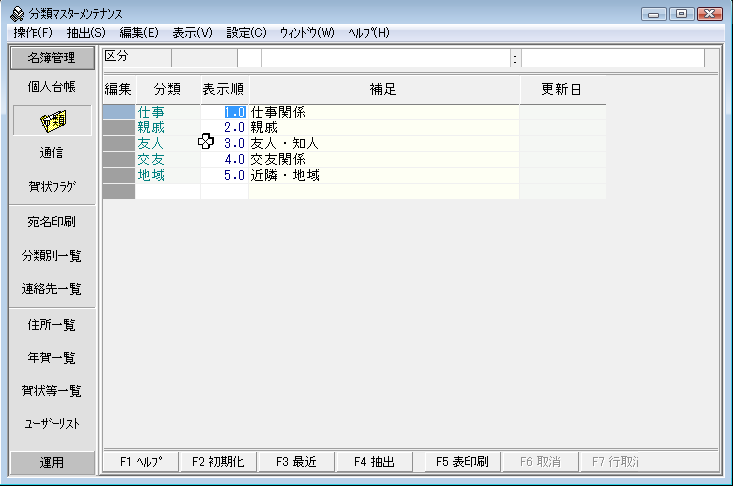The width and height of the screenshot is (733, 486).
Task: Click the 更新日 column header
Action: (561, 89)
